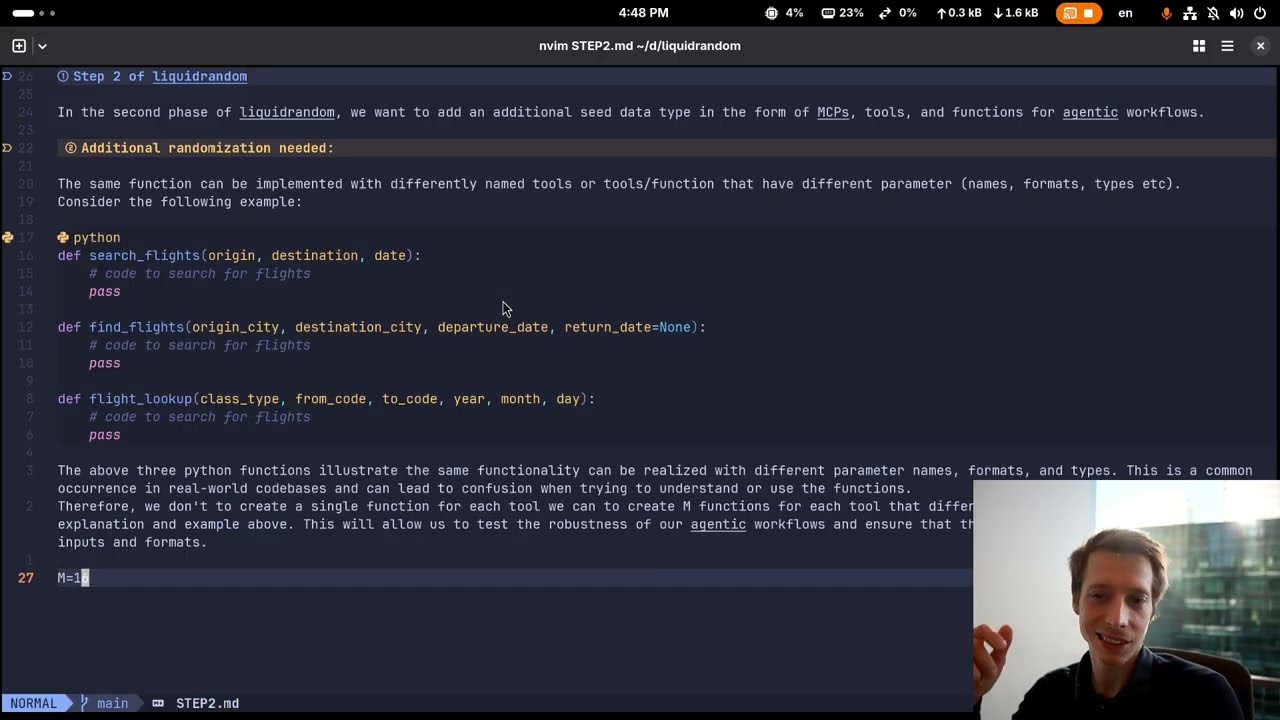
Task: Click the orange microphone indicator
Action: pos(1166,13)
